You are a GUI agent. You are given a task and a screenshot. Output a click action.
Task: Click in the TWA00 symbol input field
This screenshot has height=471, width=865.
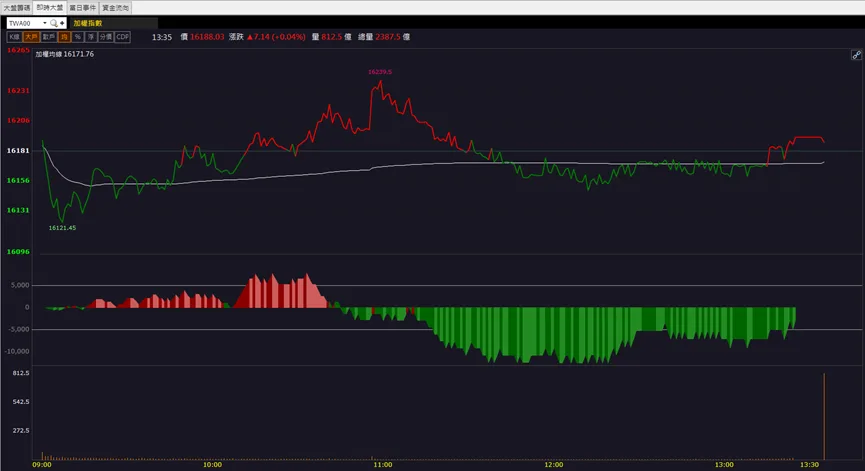(24, 23)
